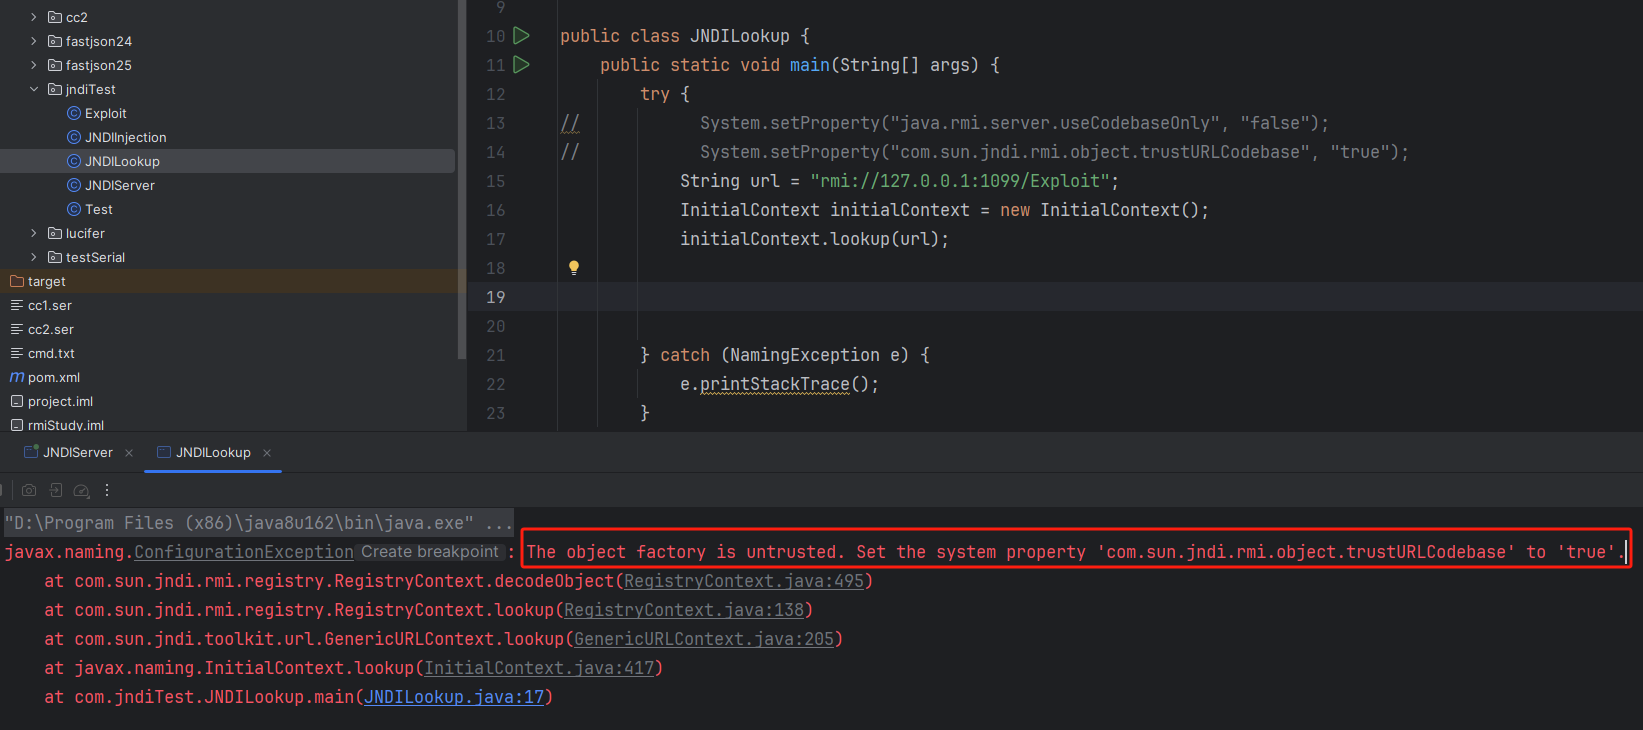The image size is (1643, 730).
Task: Expand the cc2 package folder
Action: pyautogui.click(x=34, y=17)
